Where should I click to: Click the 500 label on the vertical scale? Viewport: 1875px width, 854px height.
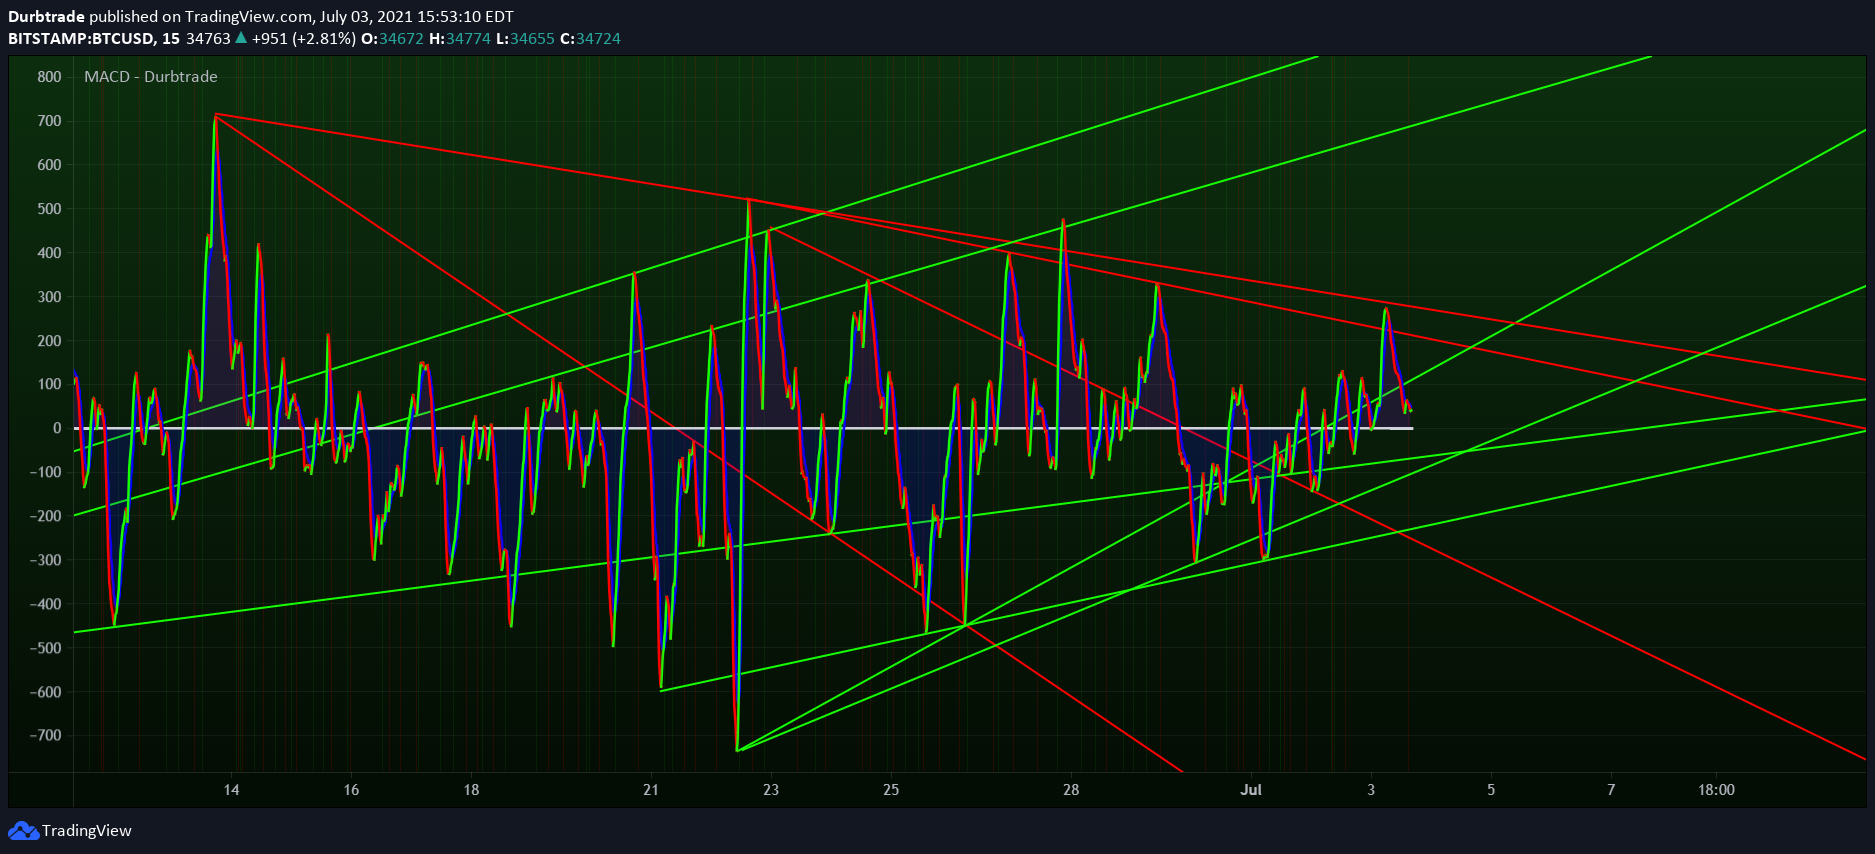(x=49, y=209)
